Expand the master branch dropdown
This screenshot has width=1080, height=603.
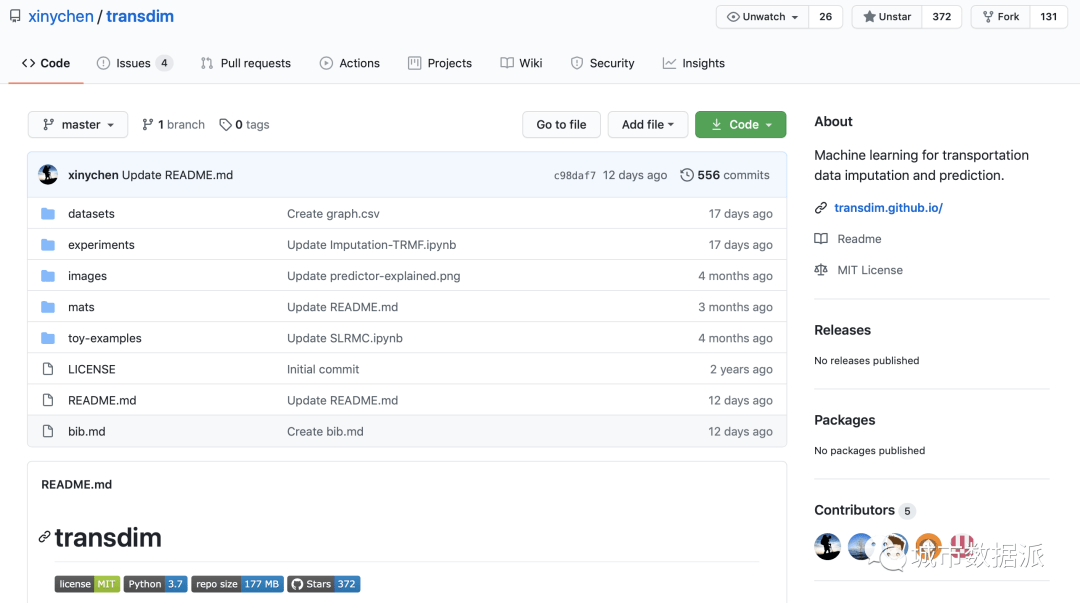pos(78,125)
